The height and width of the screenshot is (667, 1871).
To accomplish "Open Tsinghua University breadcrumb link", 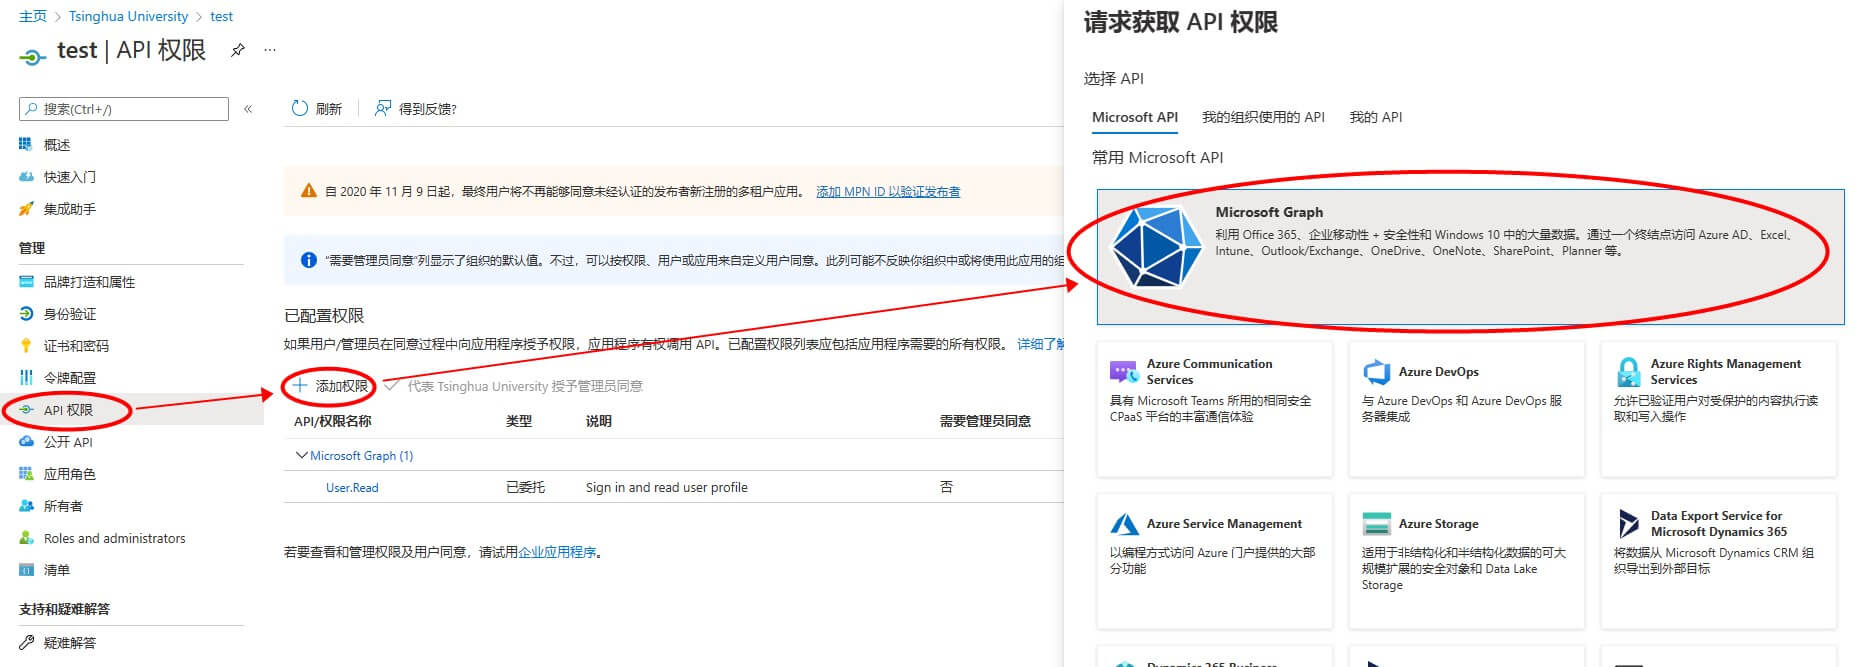I will [129, 16].
